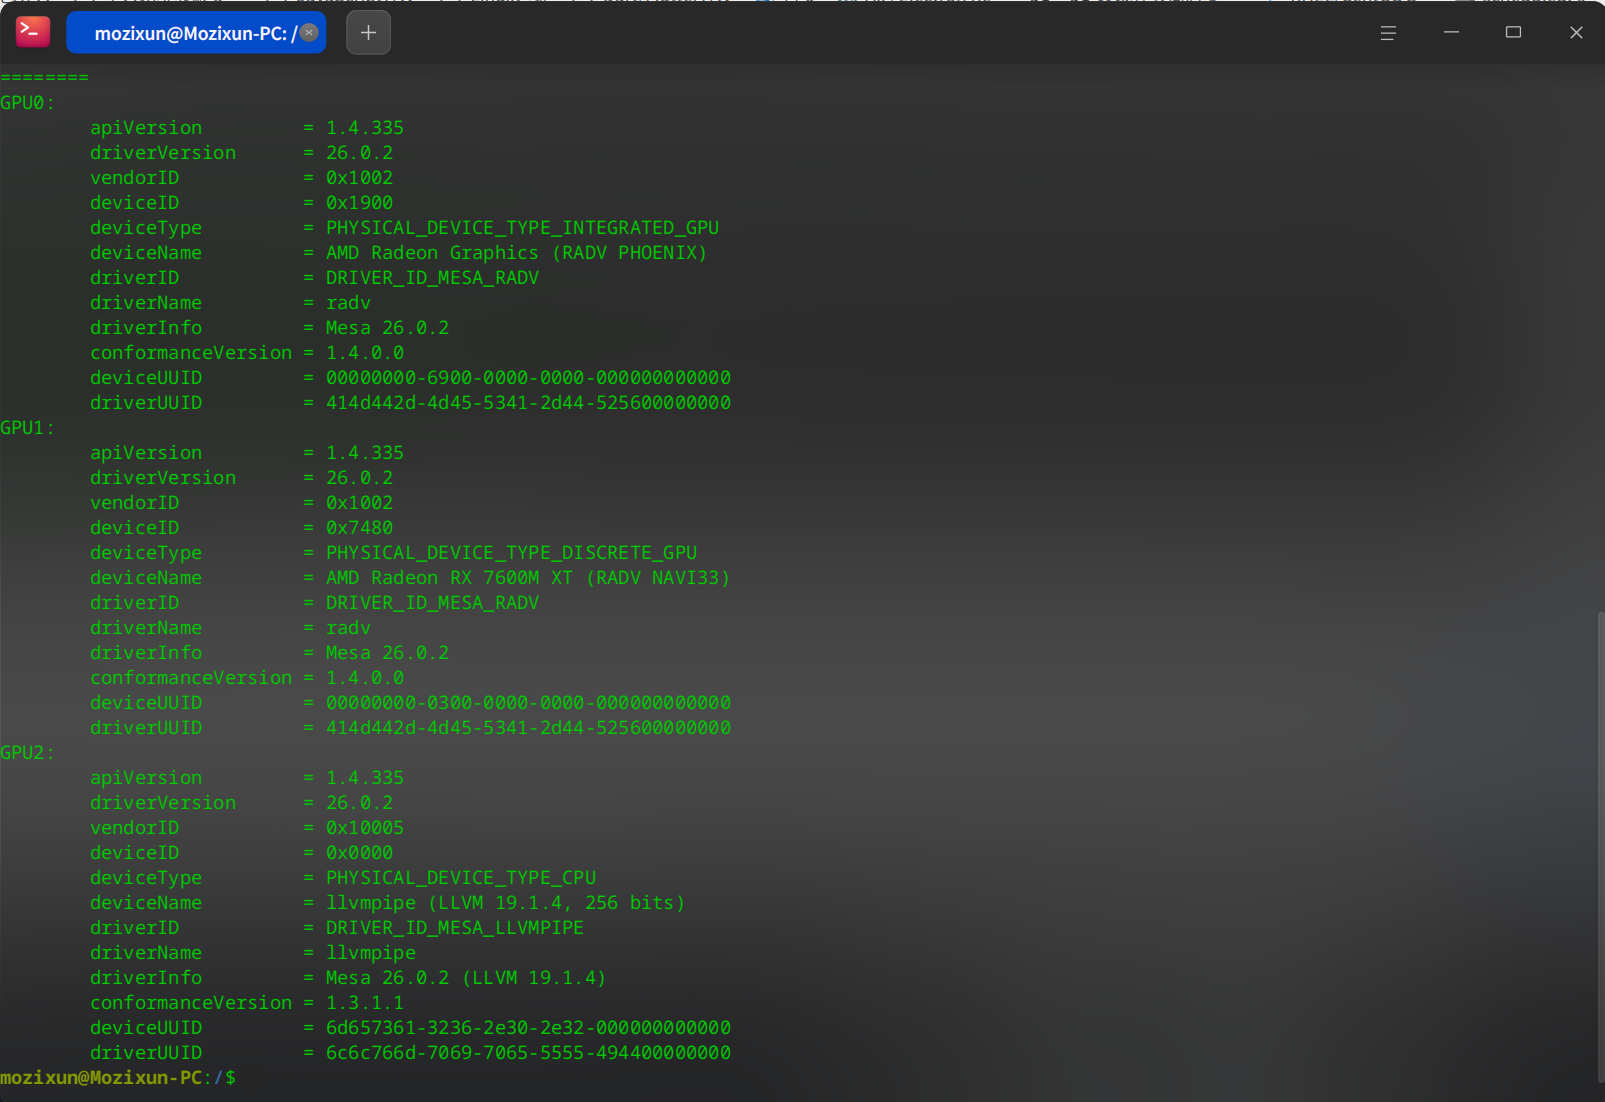Click deviceID value 0x7480
The height and width of the screenshot is (1102, 1605).
[x=359, y=528]
